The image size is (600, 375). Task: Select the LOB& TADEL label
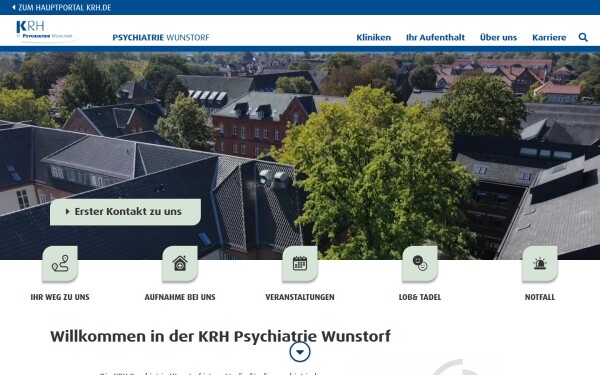420,297
